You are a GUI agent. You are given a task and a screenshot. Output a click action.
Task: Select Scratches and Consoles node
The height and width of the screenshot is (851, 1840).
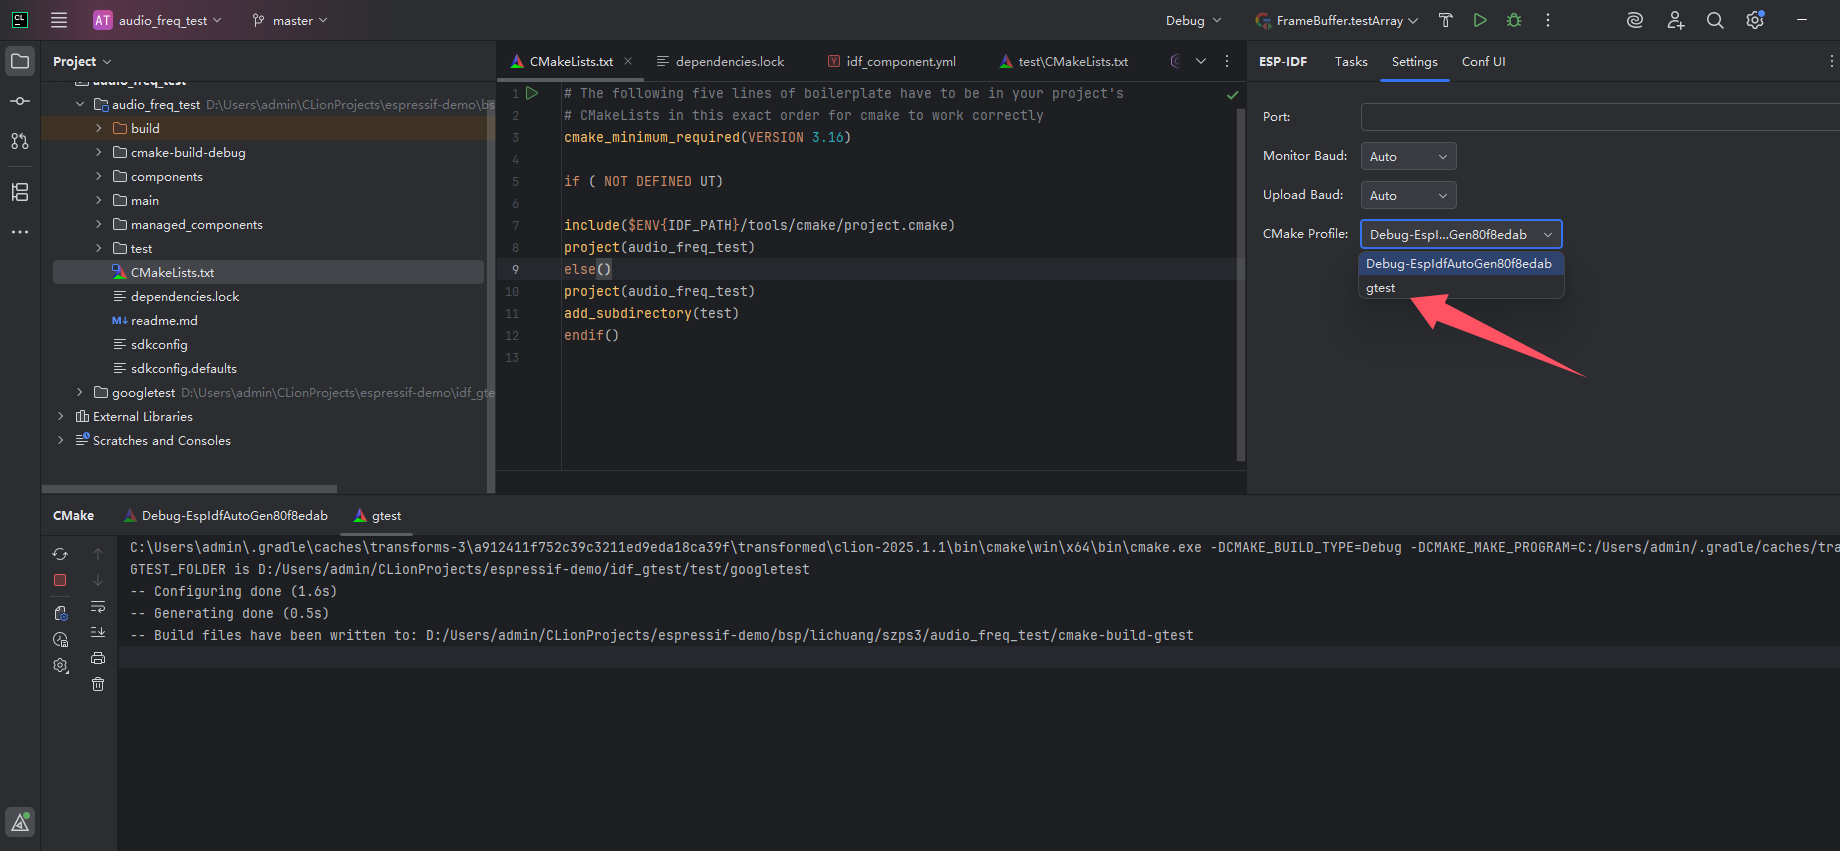[161, 440]
